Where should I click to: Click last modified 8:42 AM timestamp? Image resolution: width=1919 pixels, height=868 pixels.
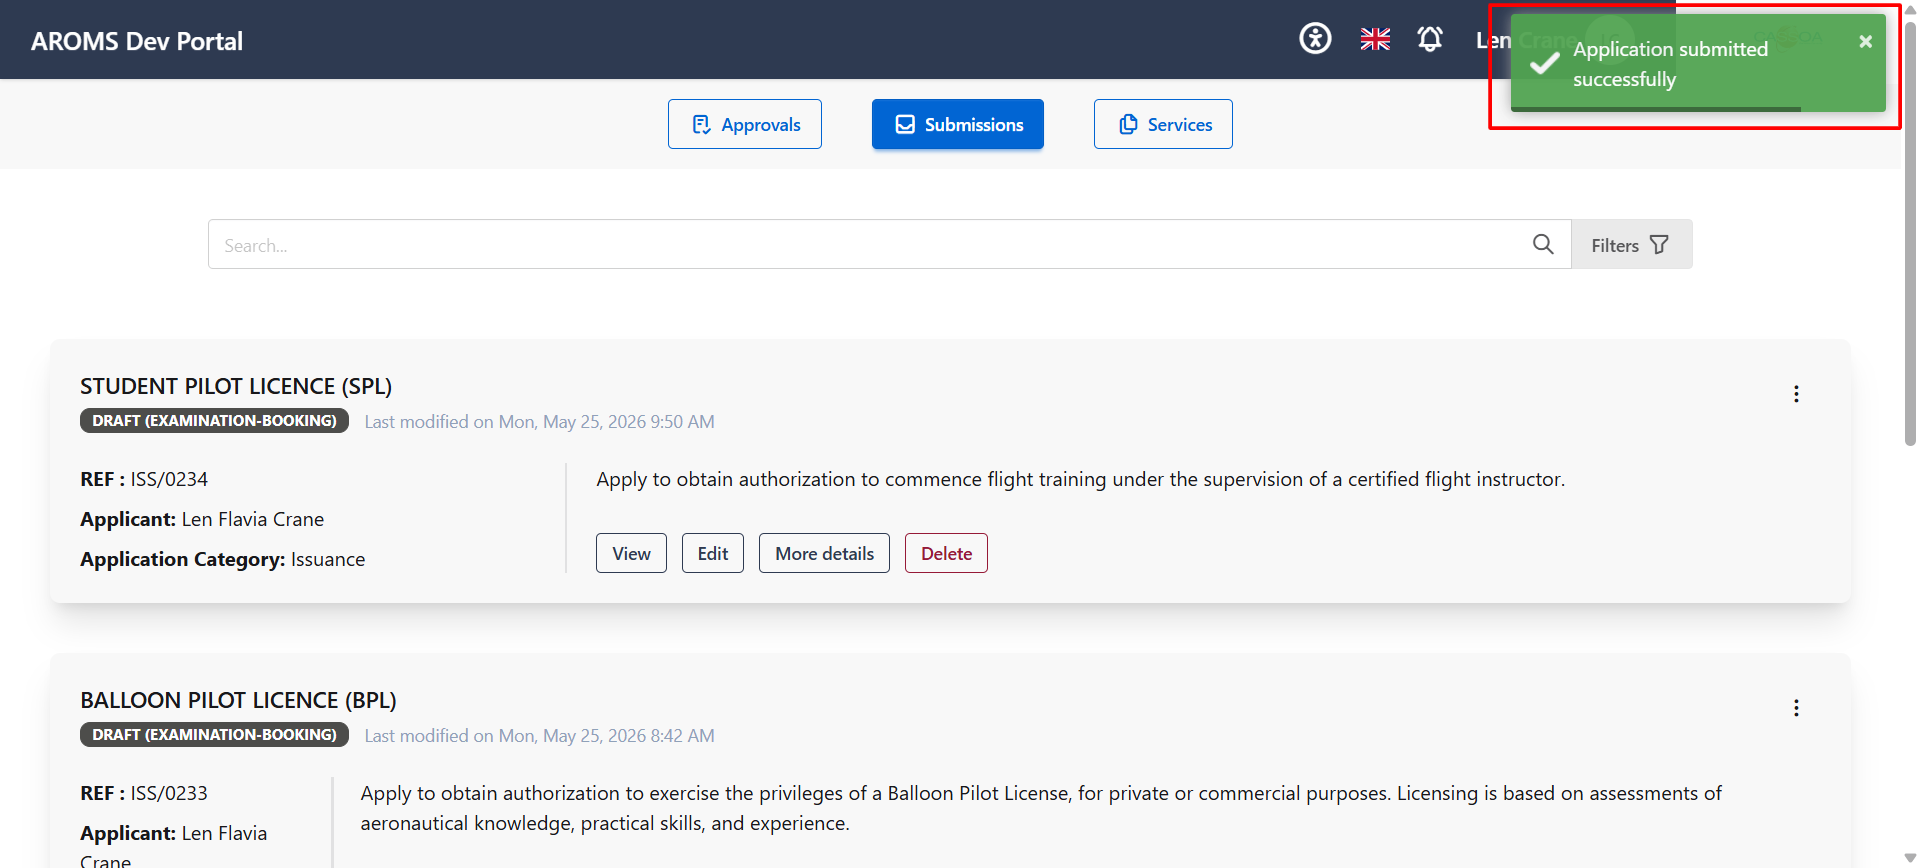click(x=539, y=736)
